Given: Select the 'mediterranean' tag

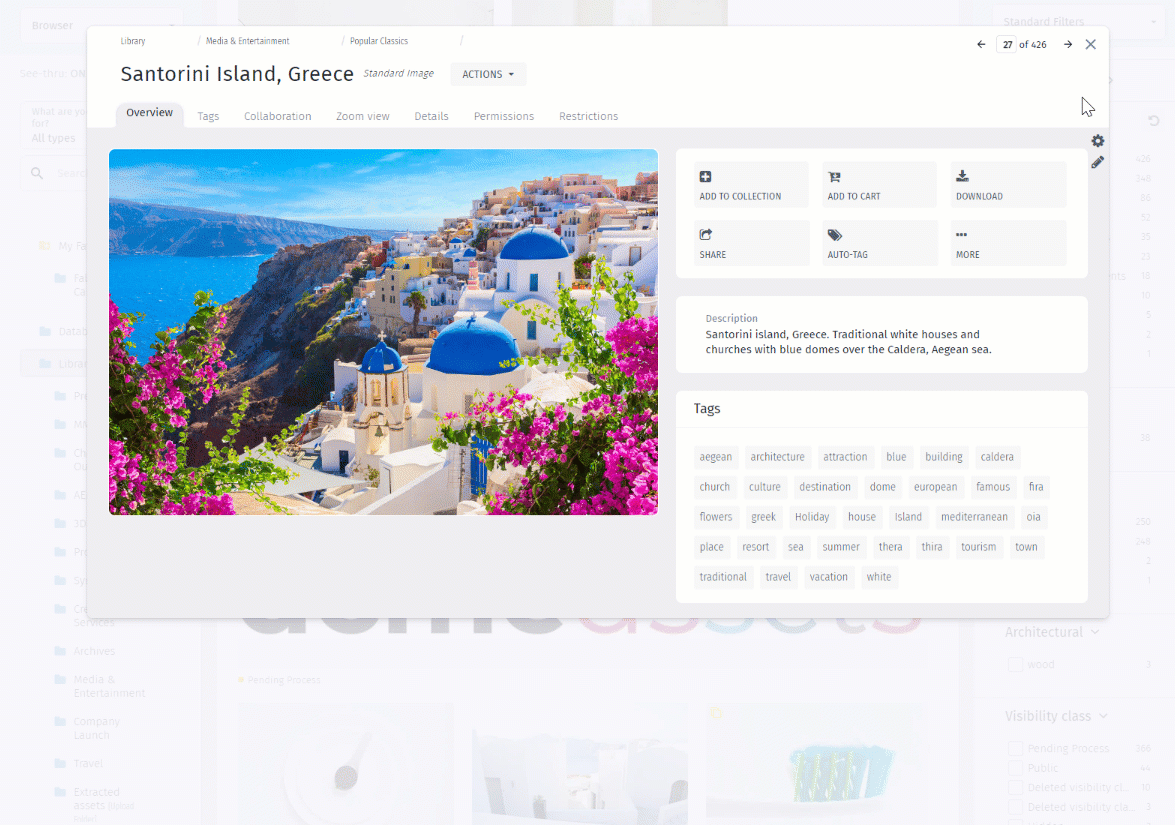Looking at the screenshot, I should pyautogui.click(x=974, y=517).
